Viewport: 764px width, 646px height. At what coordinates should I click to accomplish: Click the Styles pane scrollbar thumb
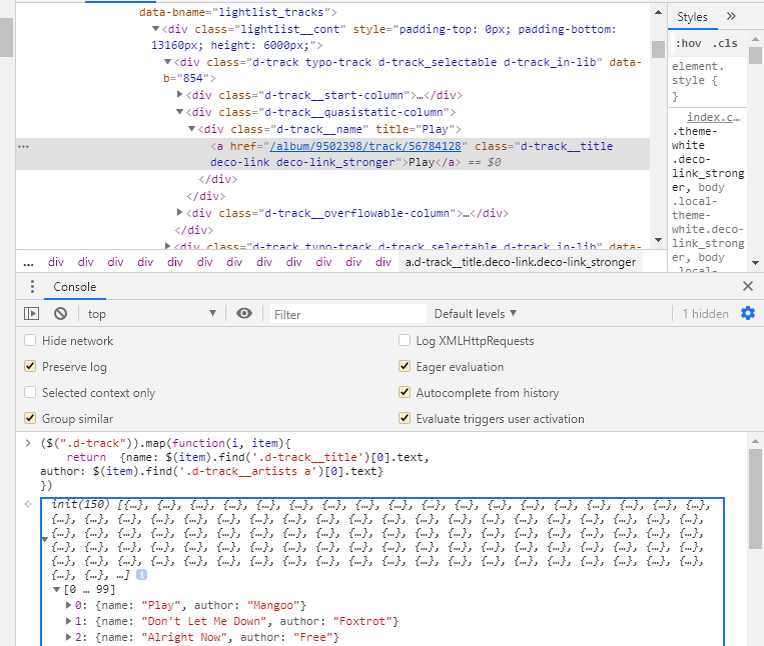point(755,55)
